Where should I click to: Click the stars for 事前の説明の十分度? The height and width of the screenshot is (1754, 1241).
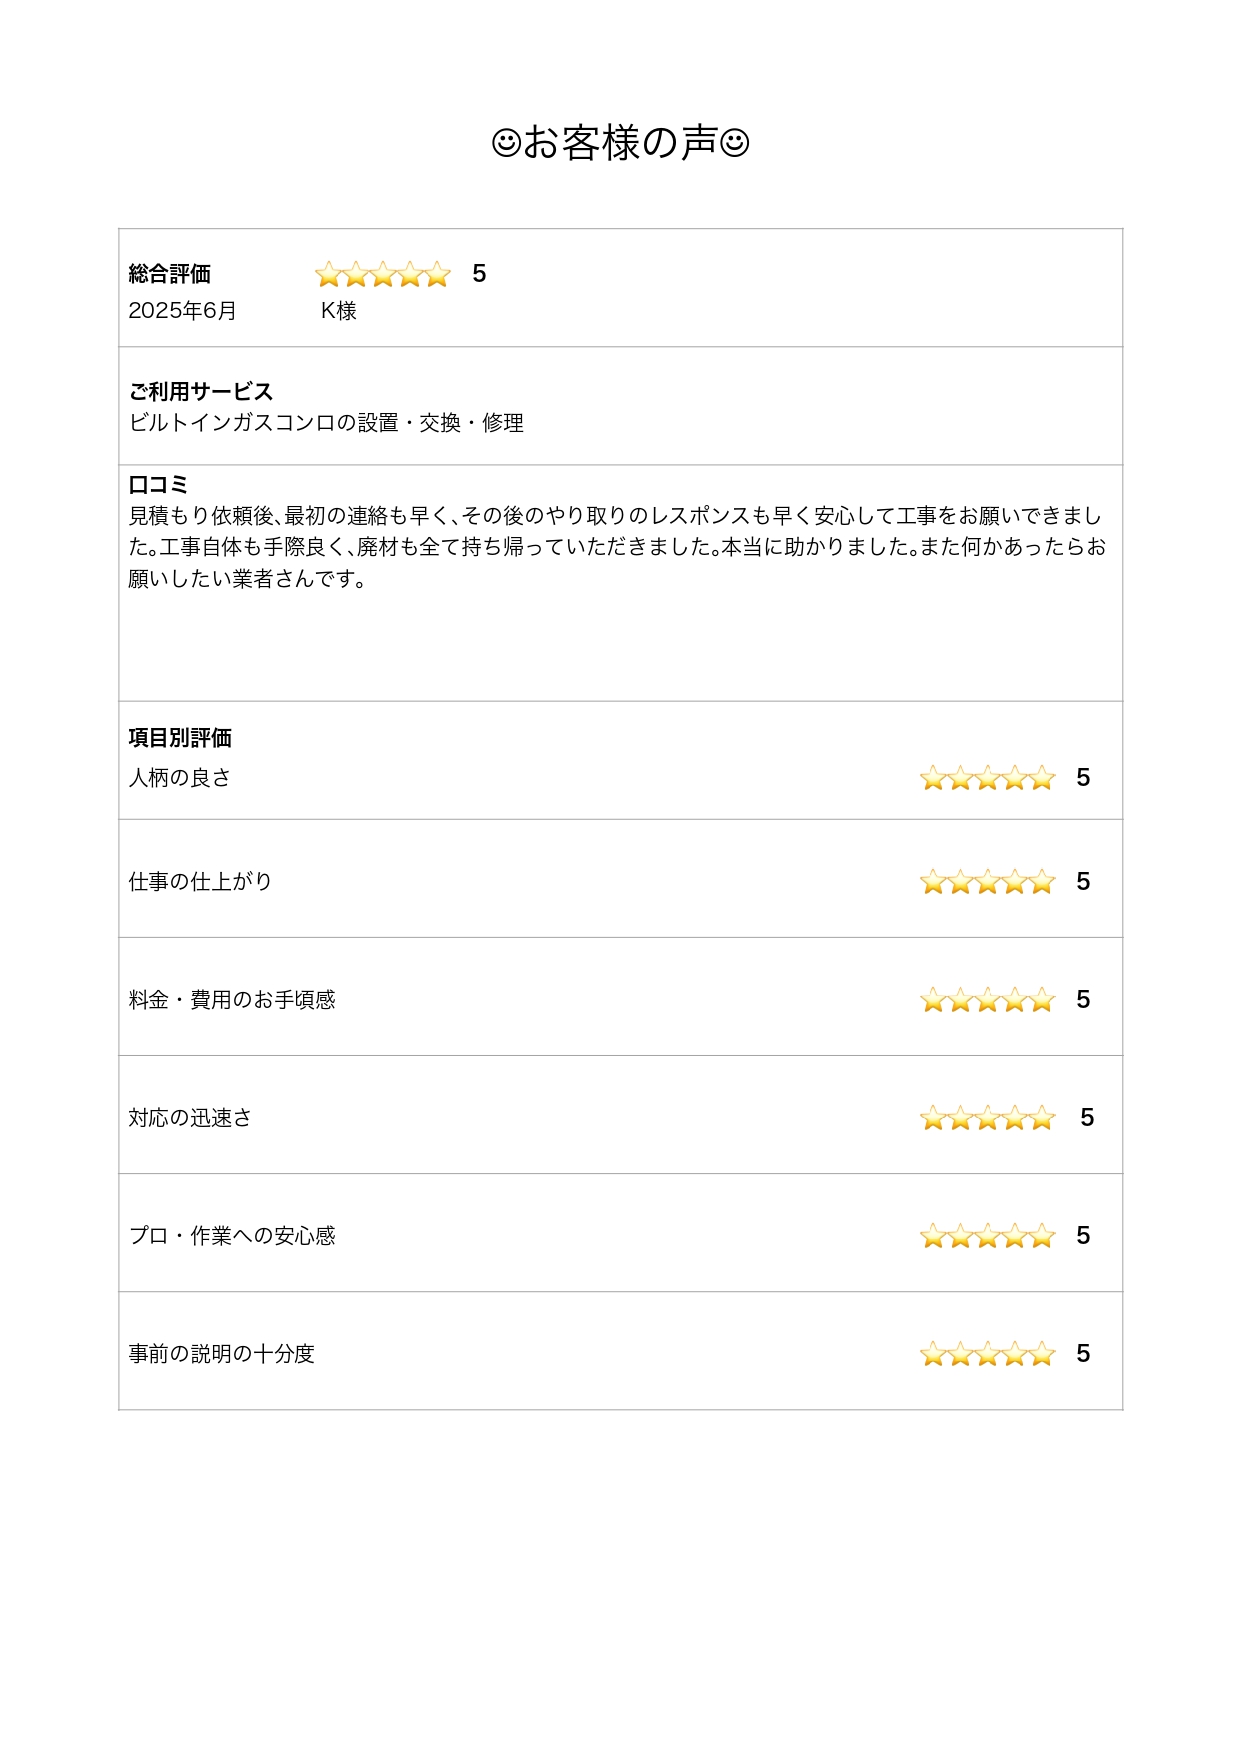click(x=987, y=1354)
